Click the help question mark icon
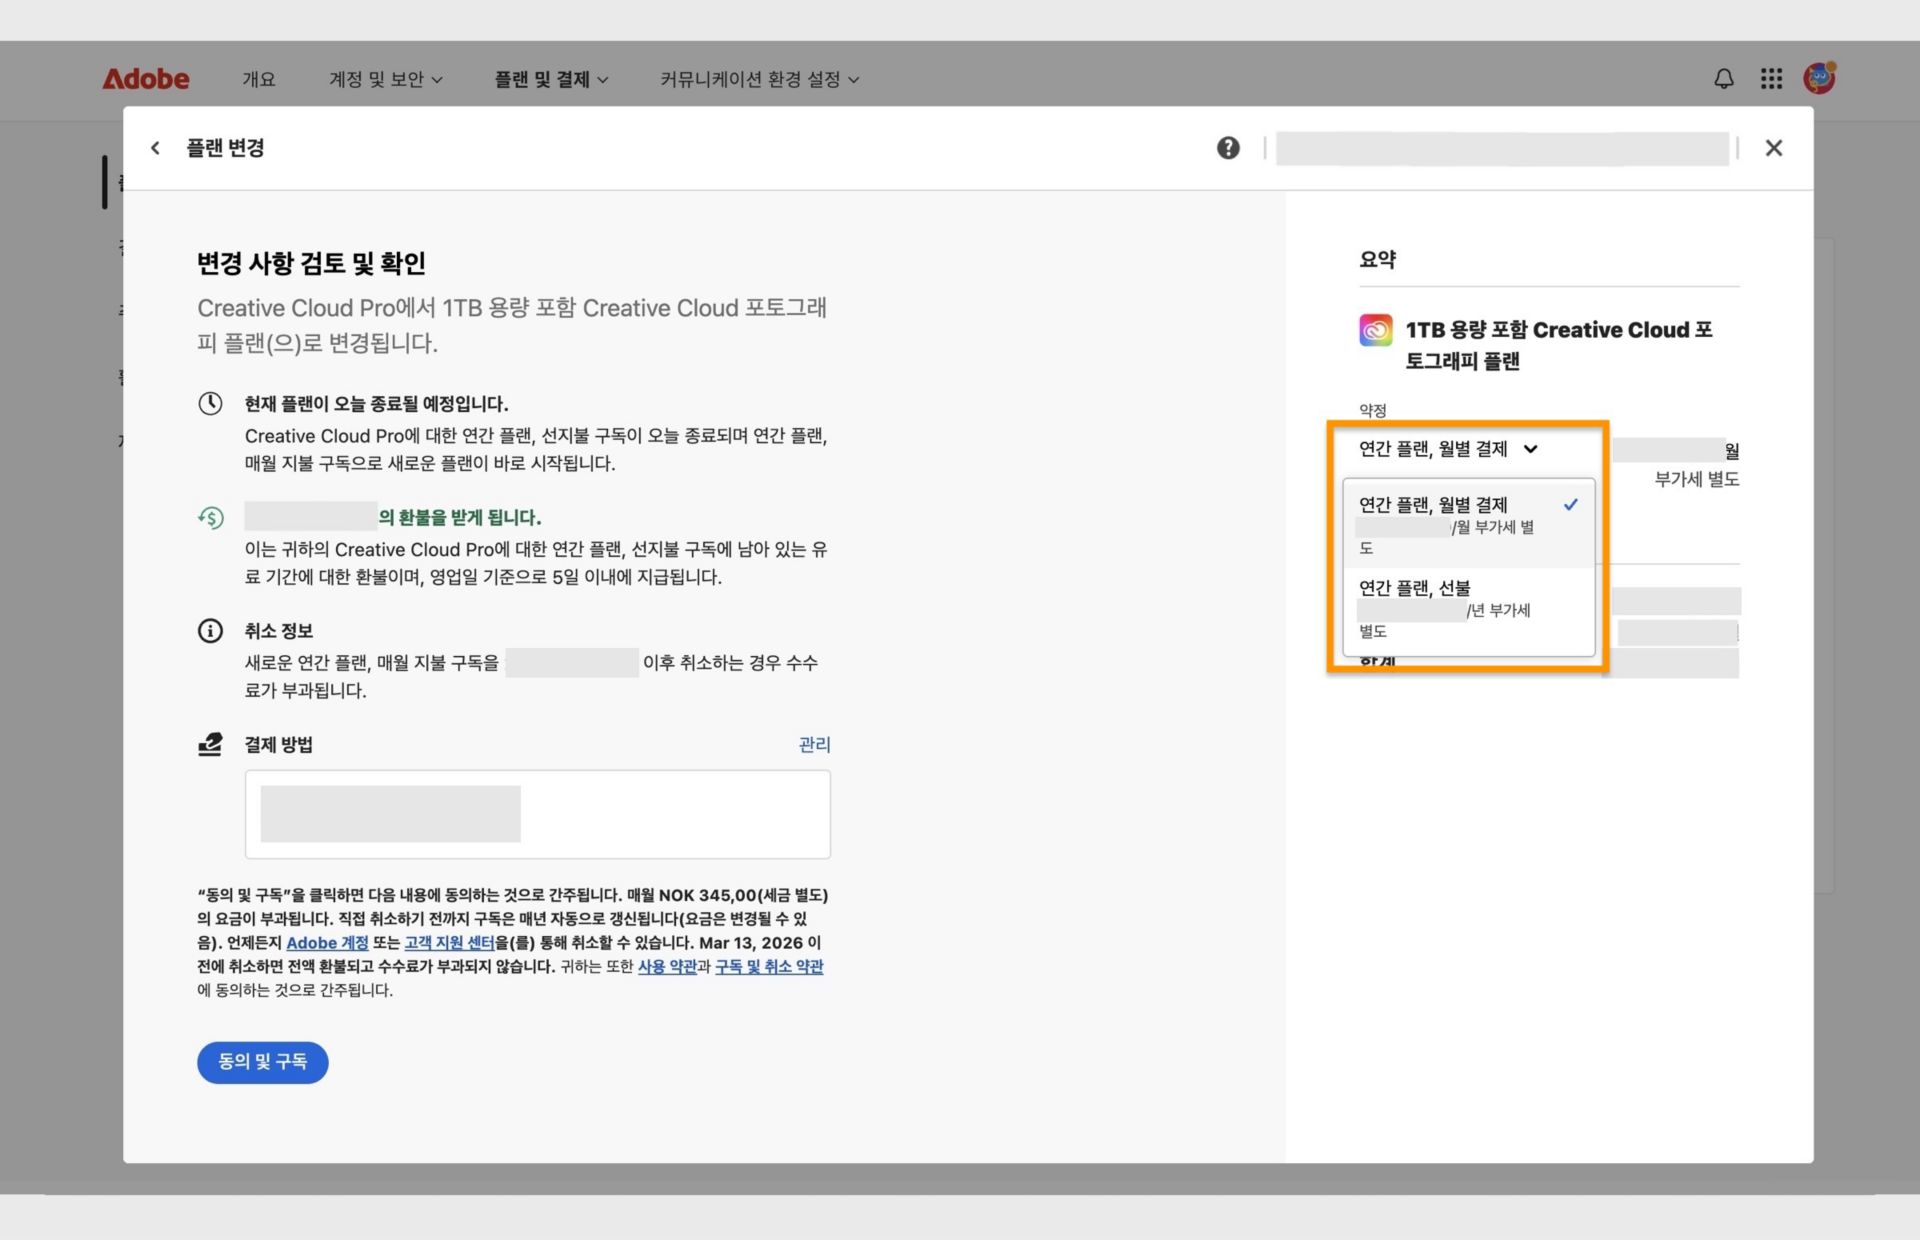The width and height of the screenshot is (1920, 1240). click(x=1228, y=147)
